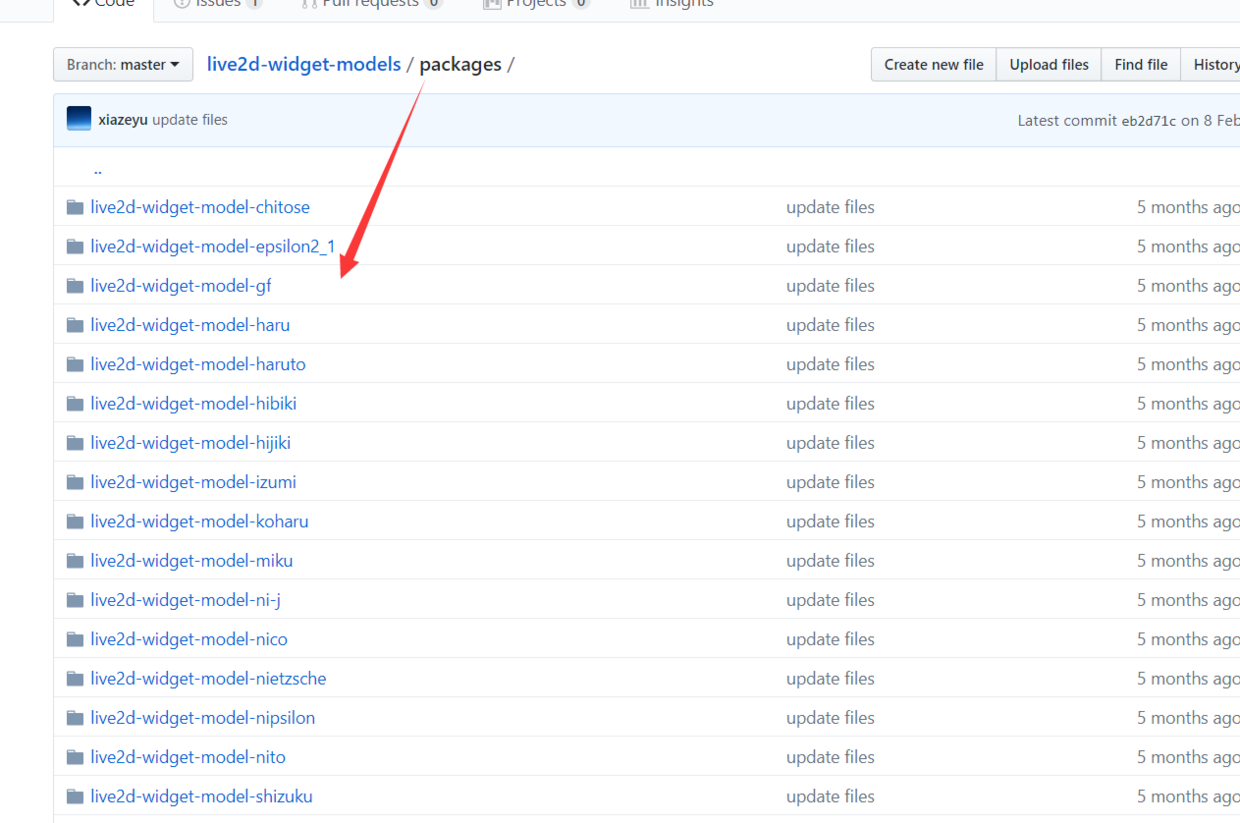Click the 'packages' breadcrumb text
The image size is (1240, 823).
pyautogui.click(x=460, y=65)
